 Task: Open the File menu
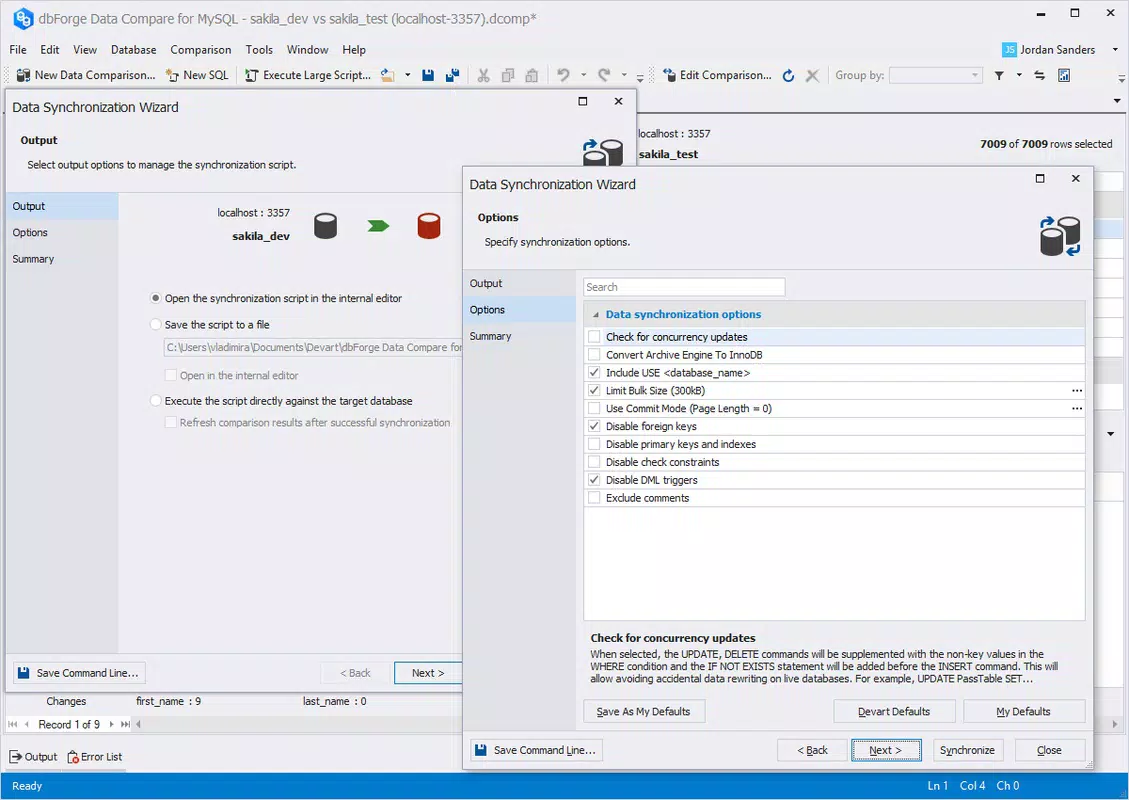pyautogui.click(x=18, y=50)
